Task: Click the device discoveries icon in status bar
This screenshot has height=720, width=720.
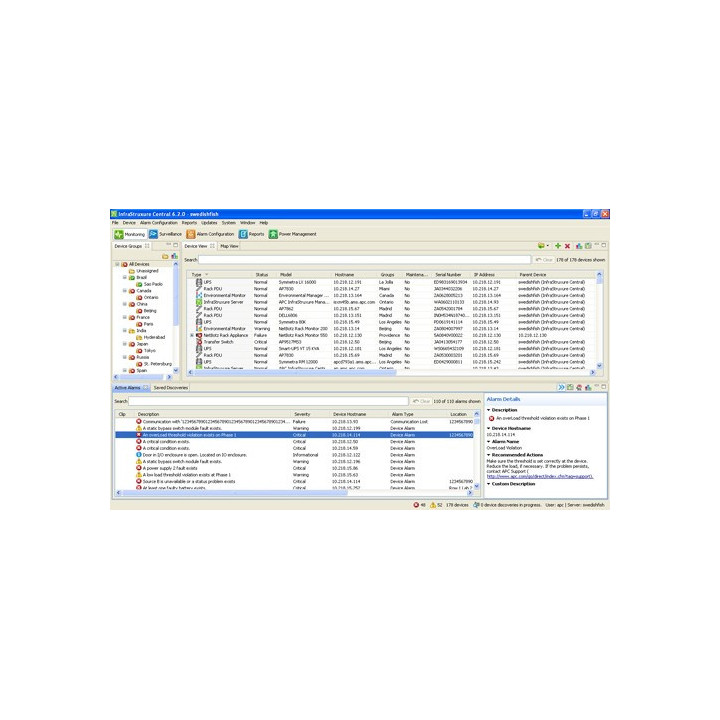Action: point(476,505)
